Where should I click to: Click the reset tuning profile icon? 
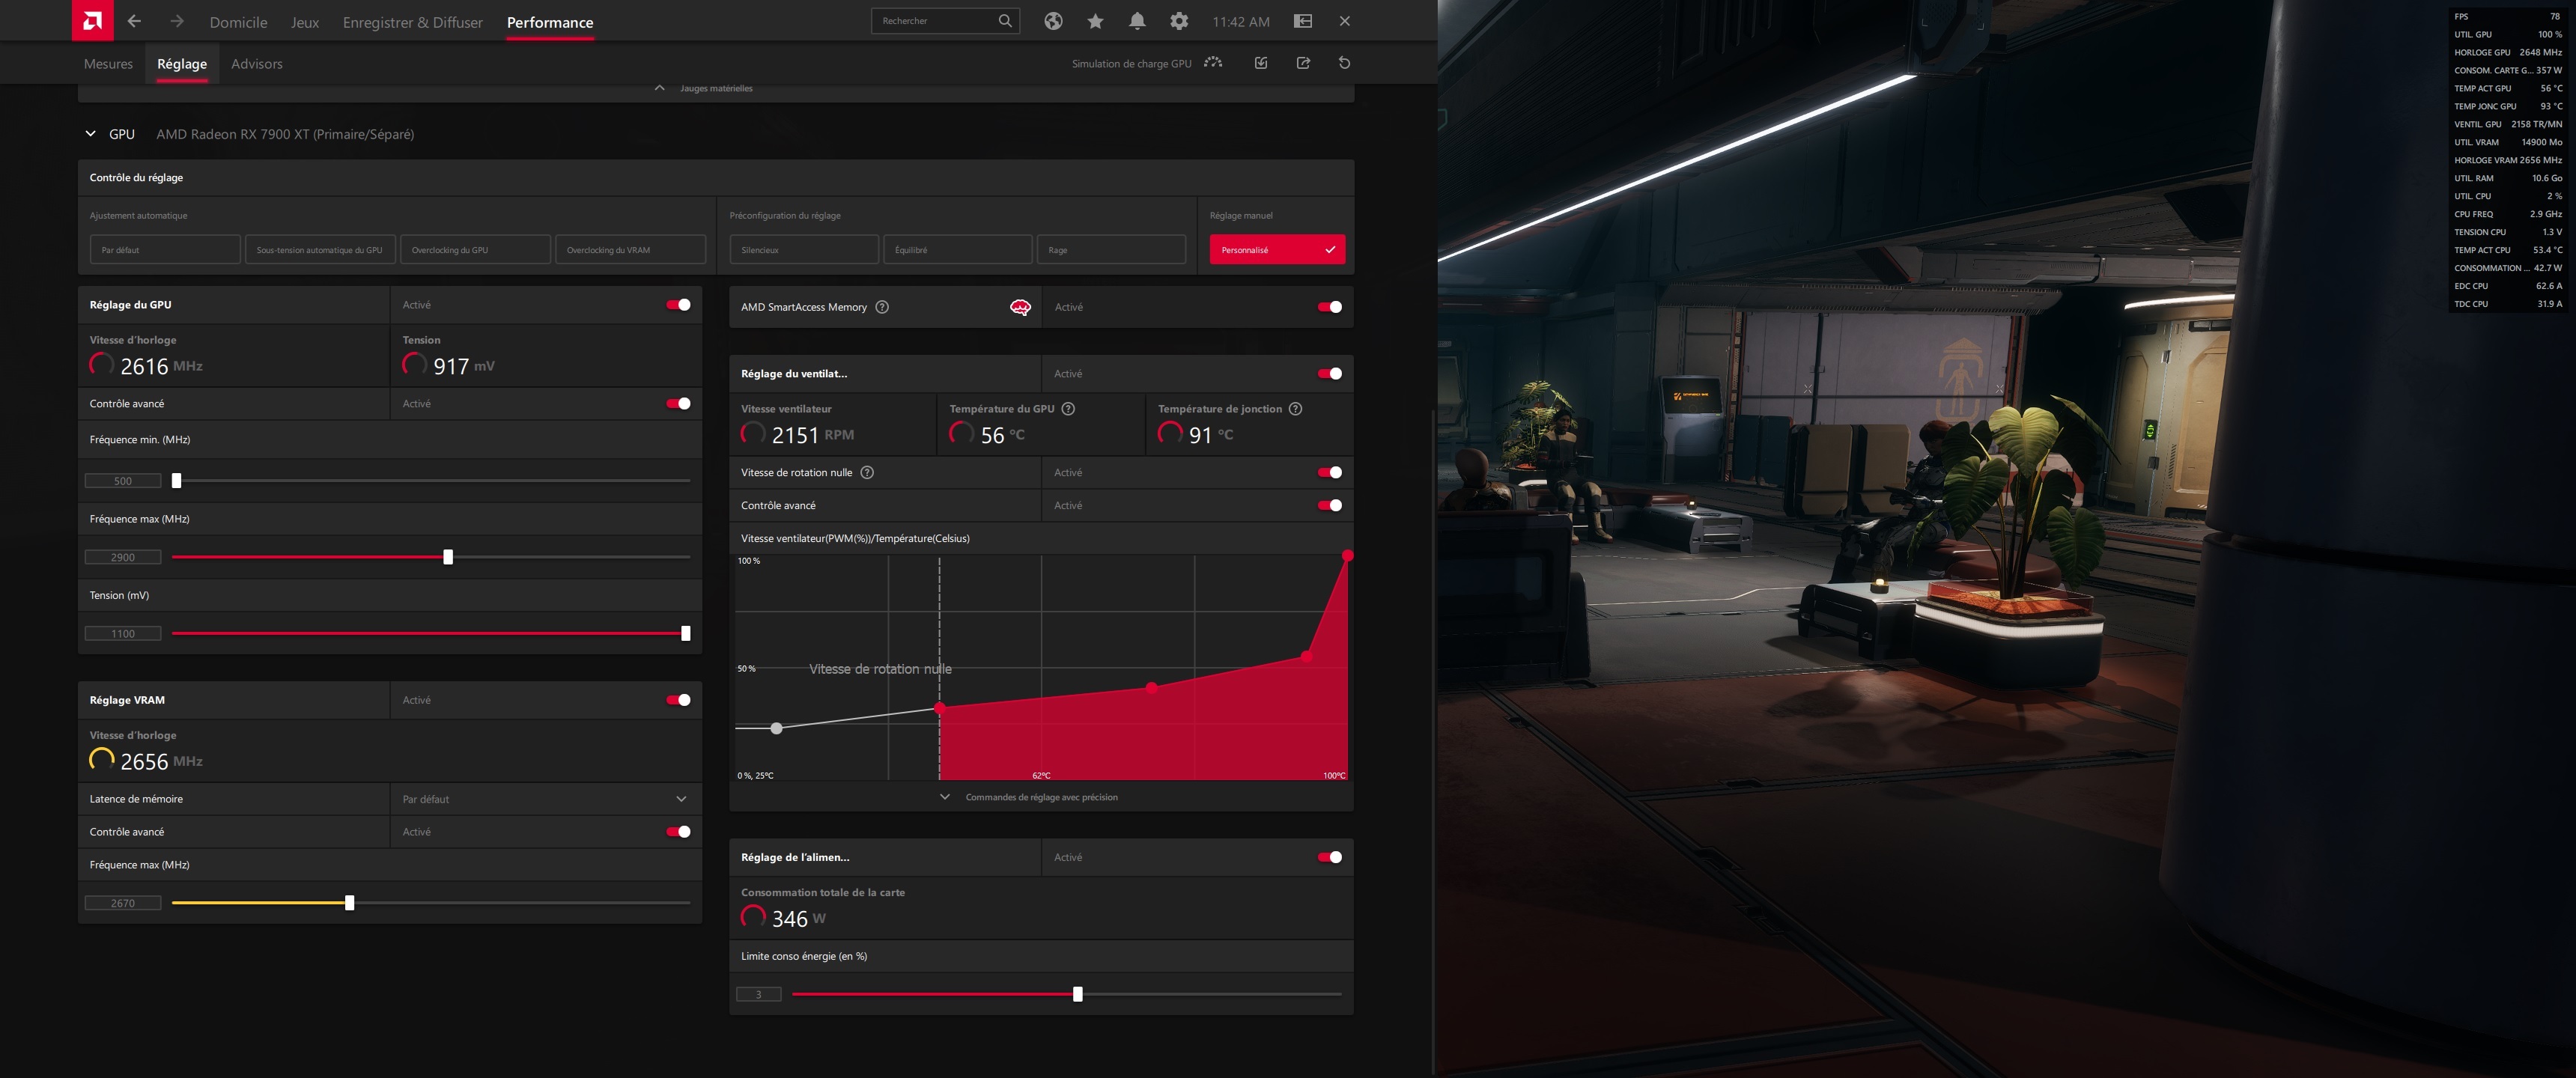point(1344,63)
